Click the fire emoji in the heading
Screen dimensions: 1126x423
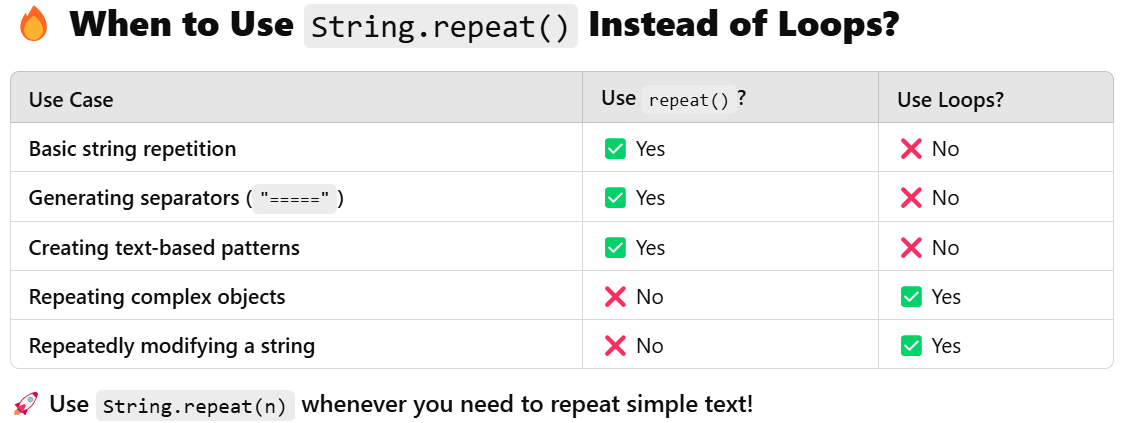coord(33,25)
